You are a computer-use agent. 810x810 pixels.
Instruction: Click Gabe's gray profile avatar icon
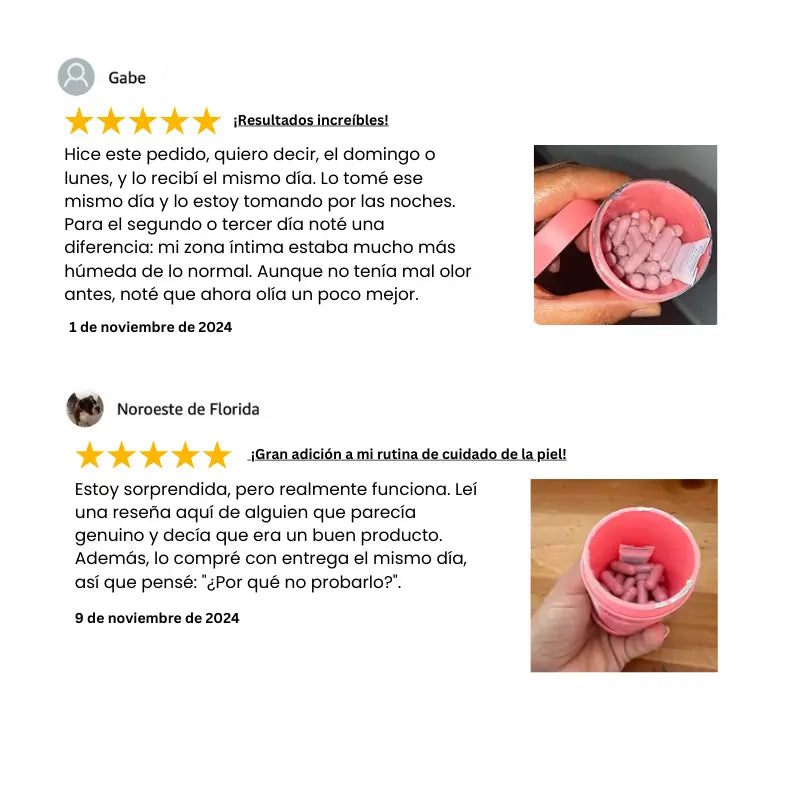[76, 76]
